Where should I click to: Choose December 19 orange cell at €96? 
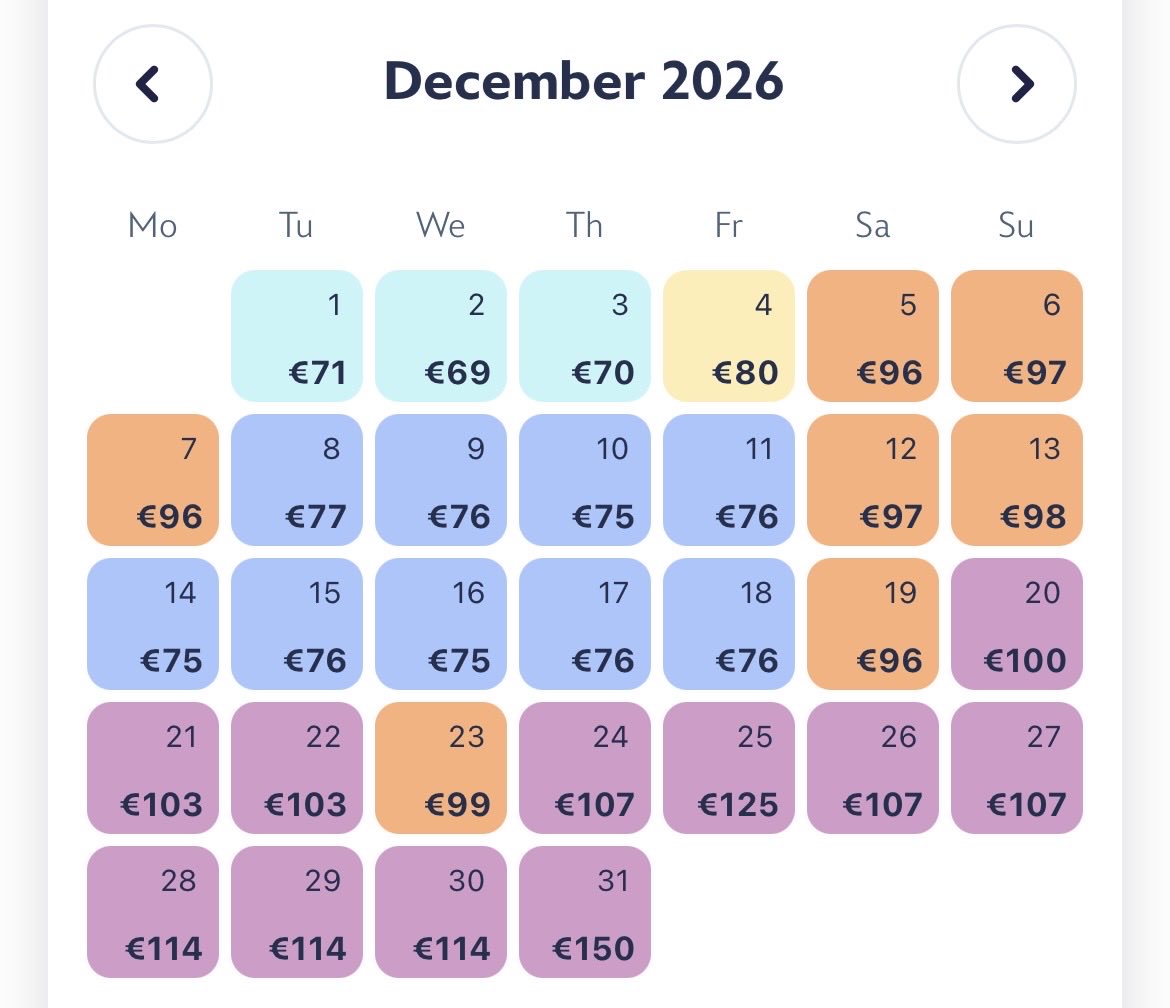tap(873, 624)
